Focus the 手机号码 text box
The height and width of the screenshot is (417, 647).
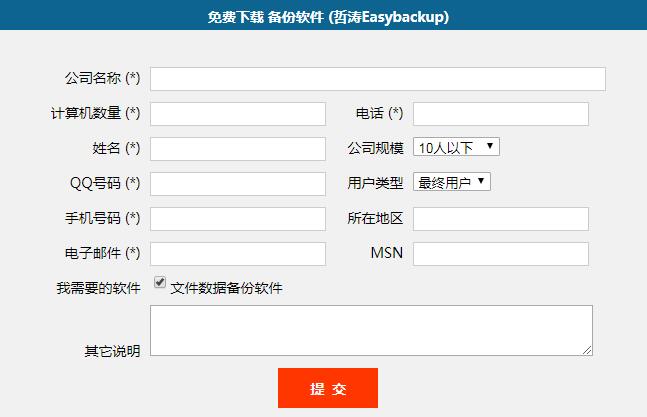(238, 219)
